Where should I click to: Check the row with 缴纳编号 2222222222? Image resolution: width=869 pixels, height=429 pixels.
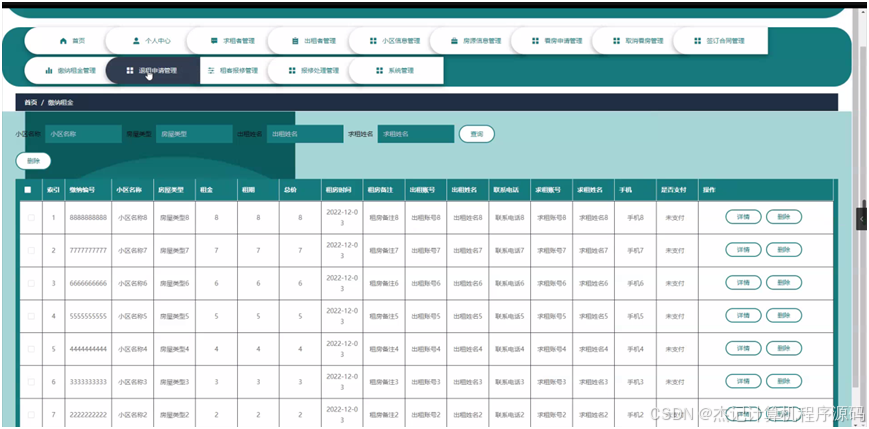(31, 415)
